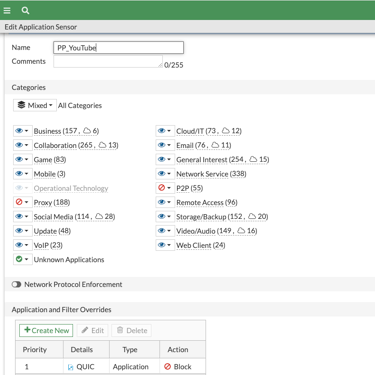Click the Unknown Applications label
Image resolution: width=375 pixels, height=375 pixels.
69,259
